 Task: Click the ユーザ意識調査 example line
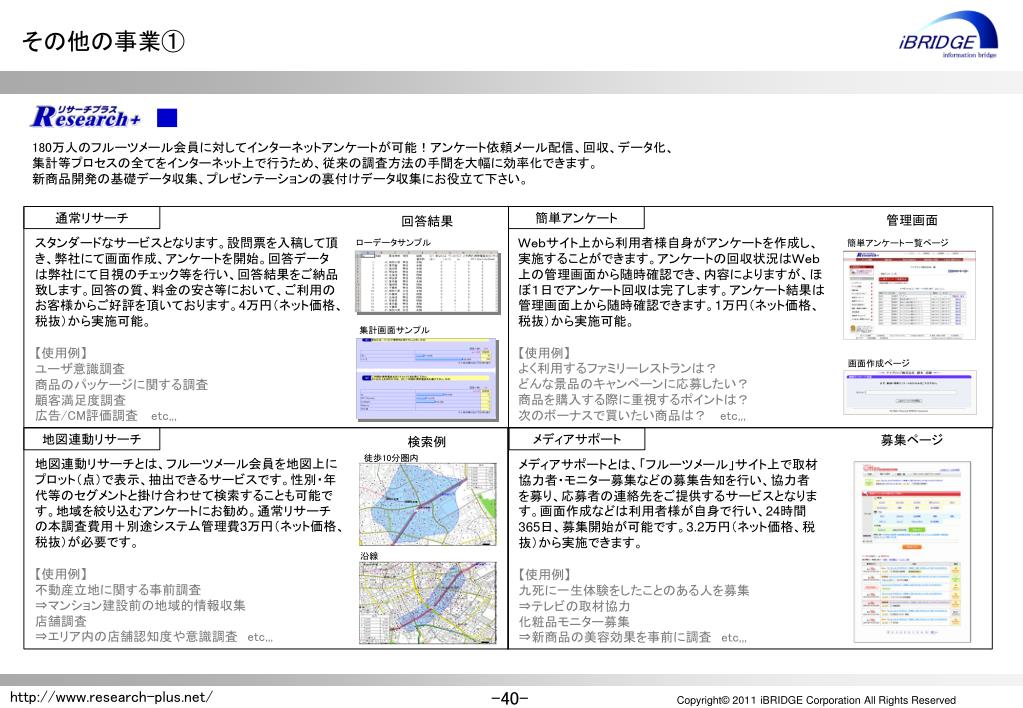80,368
